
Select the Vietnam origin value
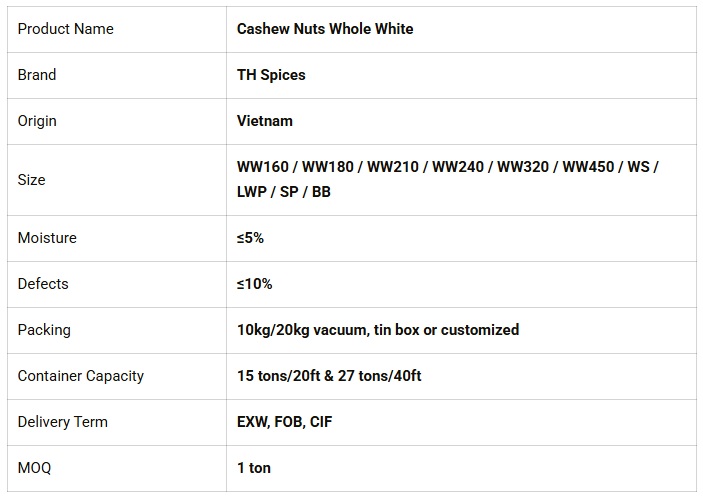pos(265,121)
